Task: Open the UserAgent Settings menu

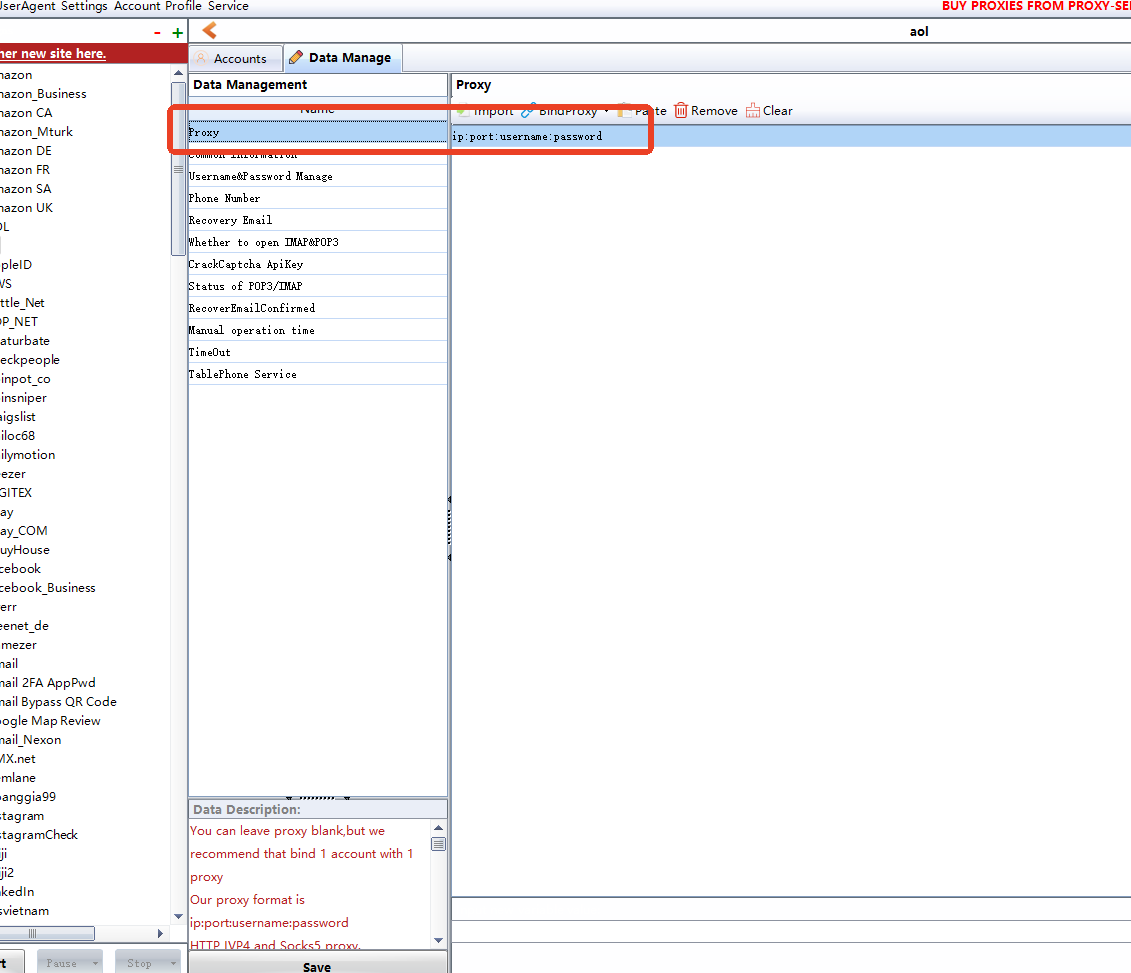Action: click(53, 6)
